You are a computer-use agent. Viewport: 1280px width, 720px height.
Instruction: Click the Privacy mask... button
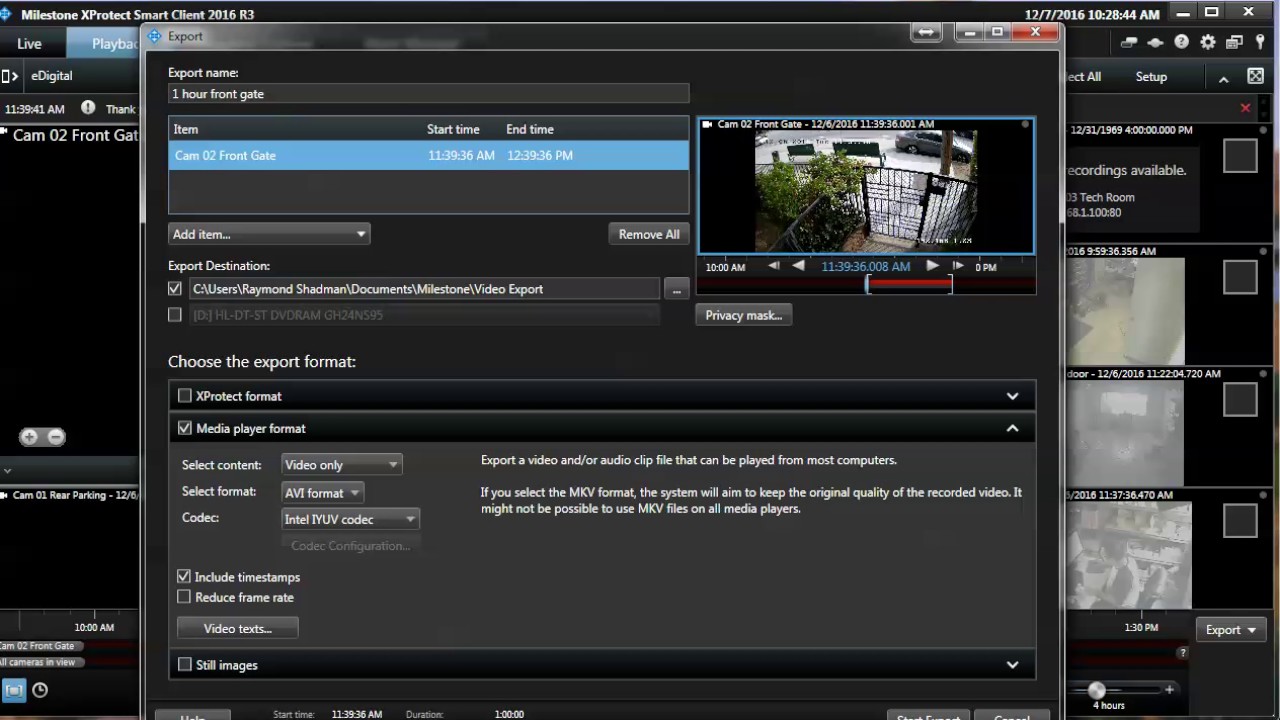click(x=744, y=315)
